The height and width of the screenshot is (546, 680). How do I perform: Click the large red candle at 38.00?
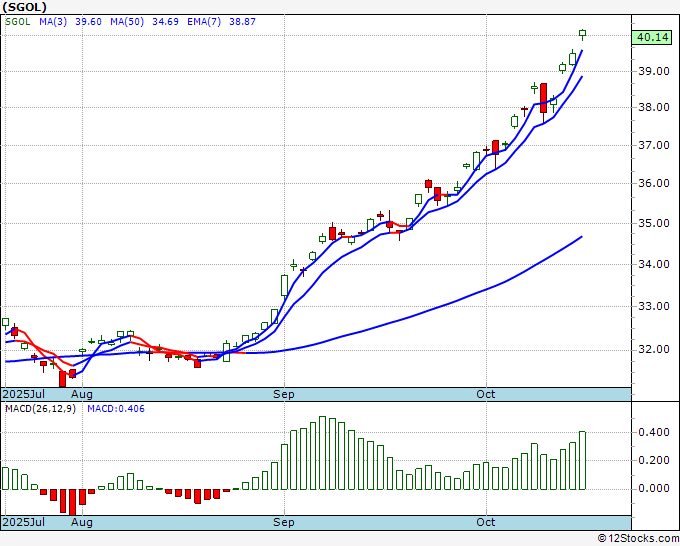tap(543, 98)
